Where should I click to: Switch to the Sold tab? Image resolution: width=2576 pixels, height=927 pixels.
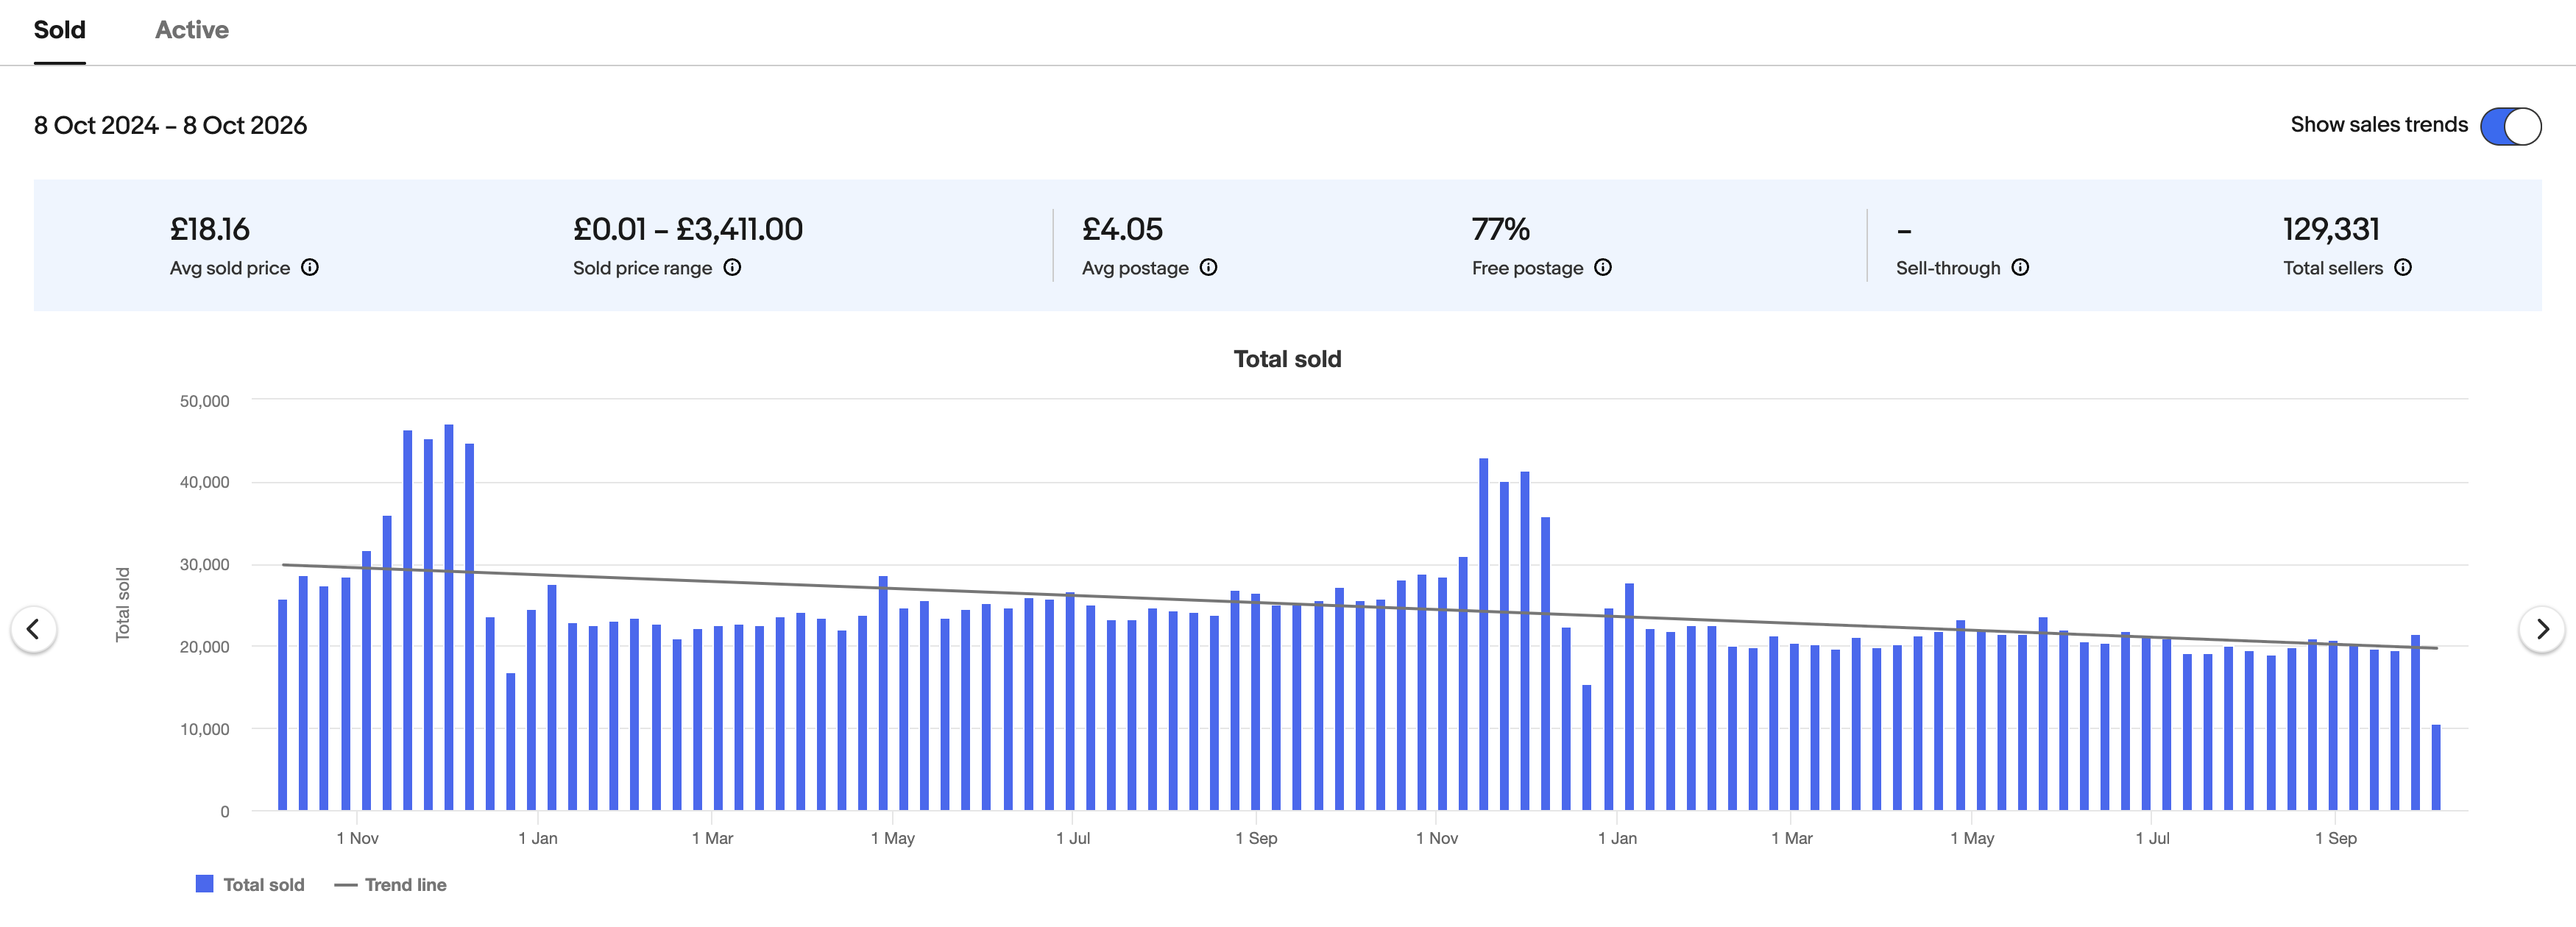(x=60, y=30)
